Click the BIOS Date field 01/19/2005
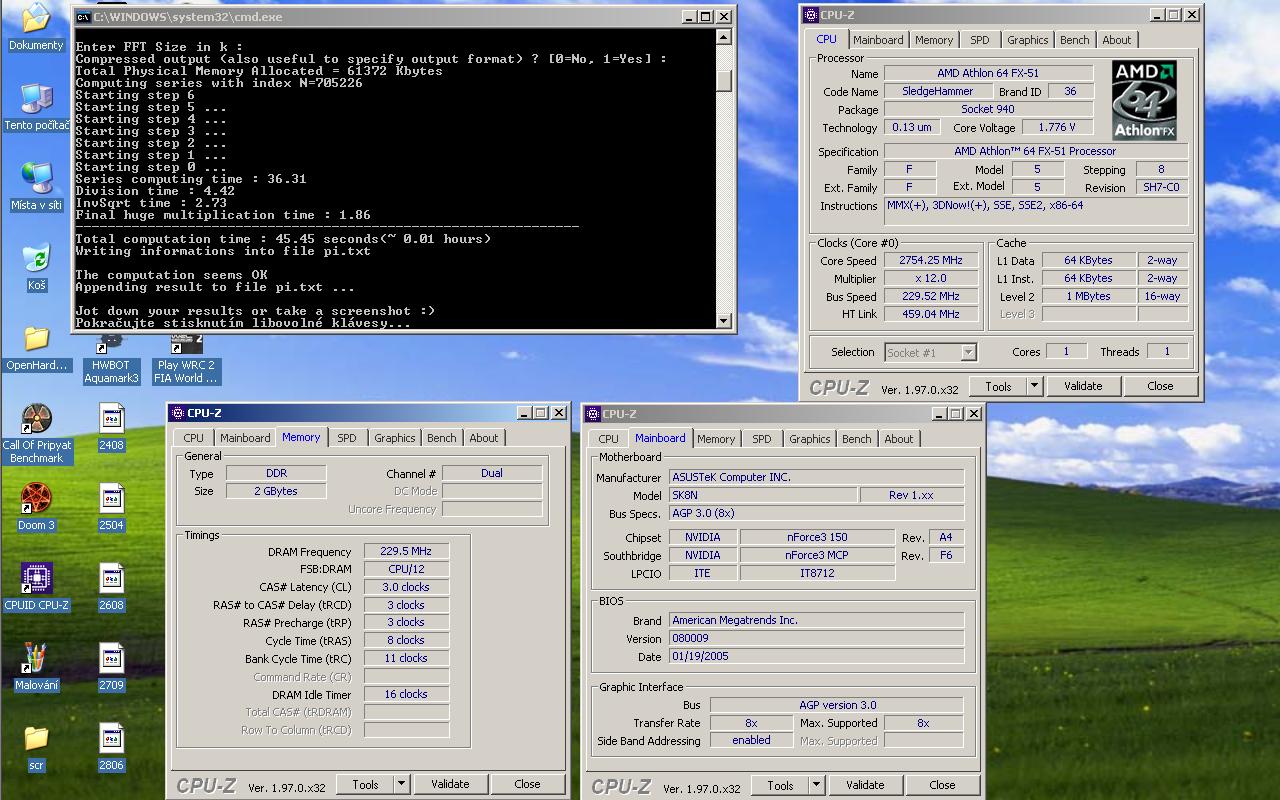 816,656
